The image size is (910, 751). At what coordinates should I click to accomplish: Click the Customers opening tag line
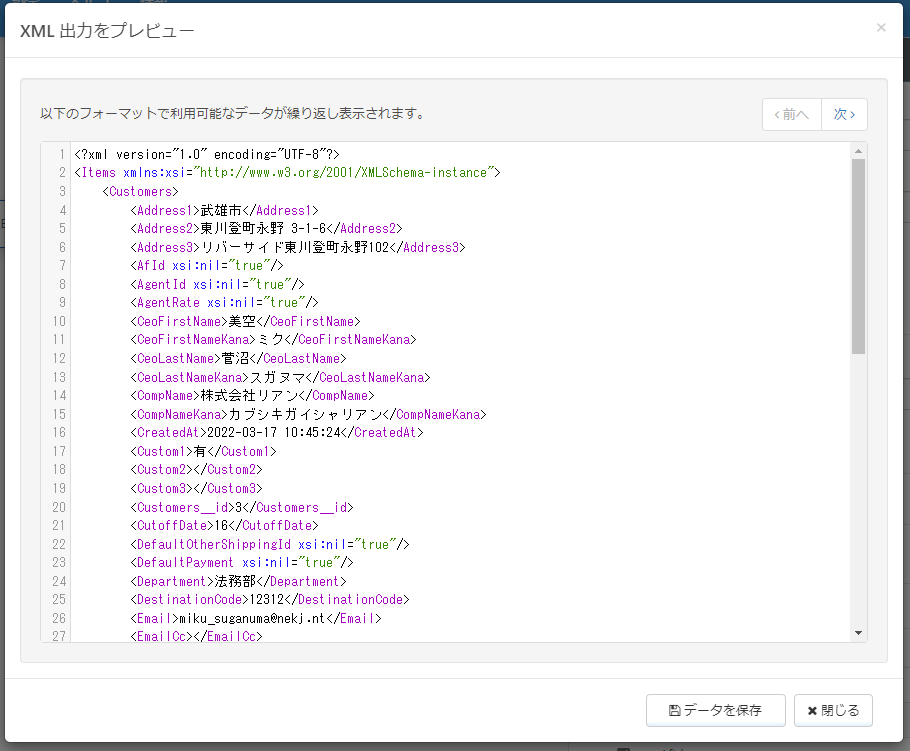[x=140, y=192]
